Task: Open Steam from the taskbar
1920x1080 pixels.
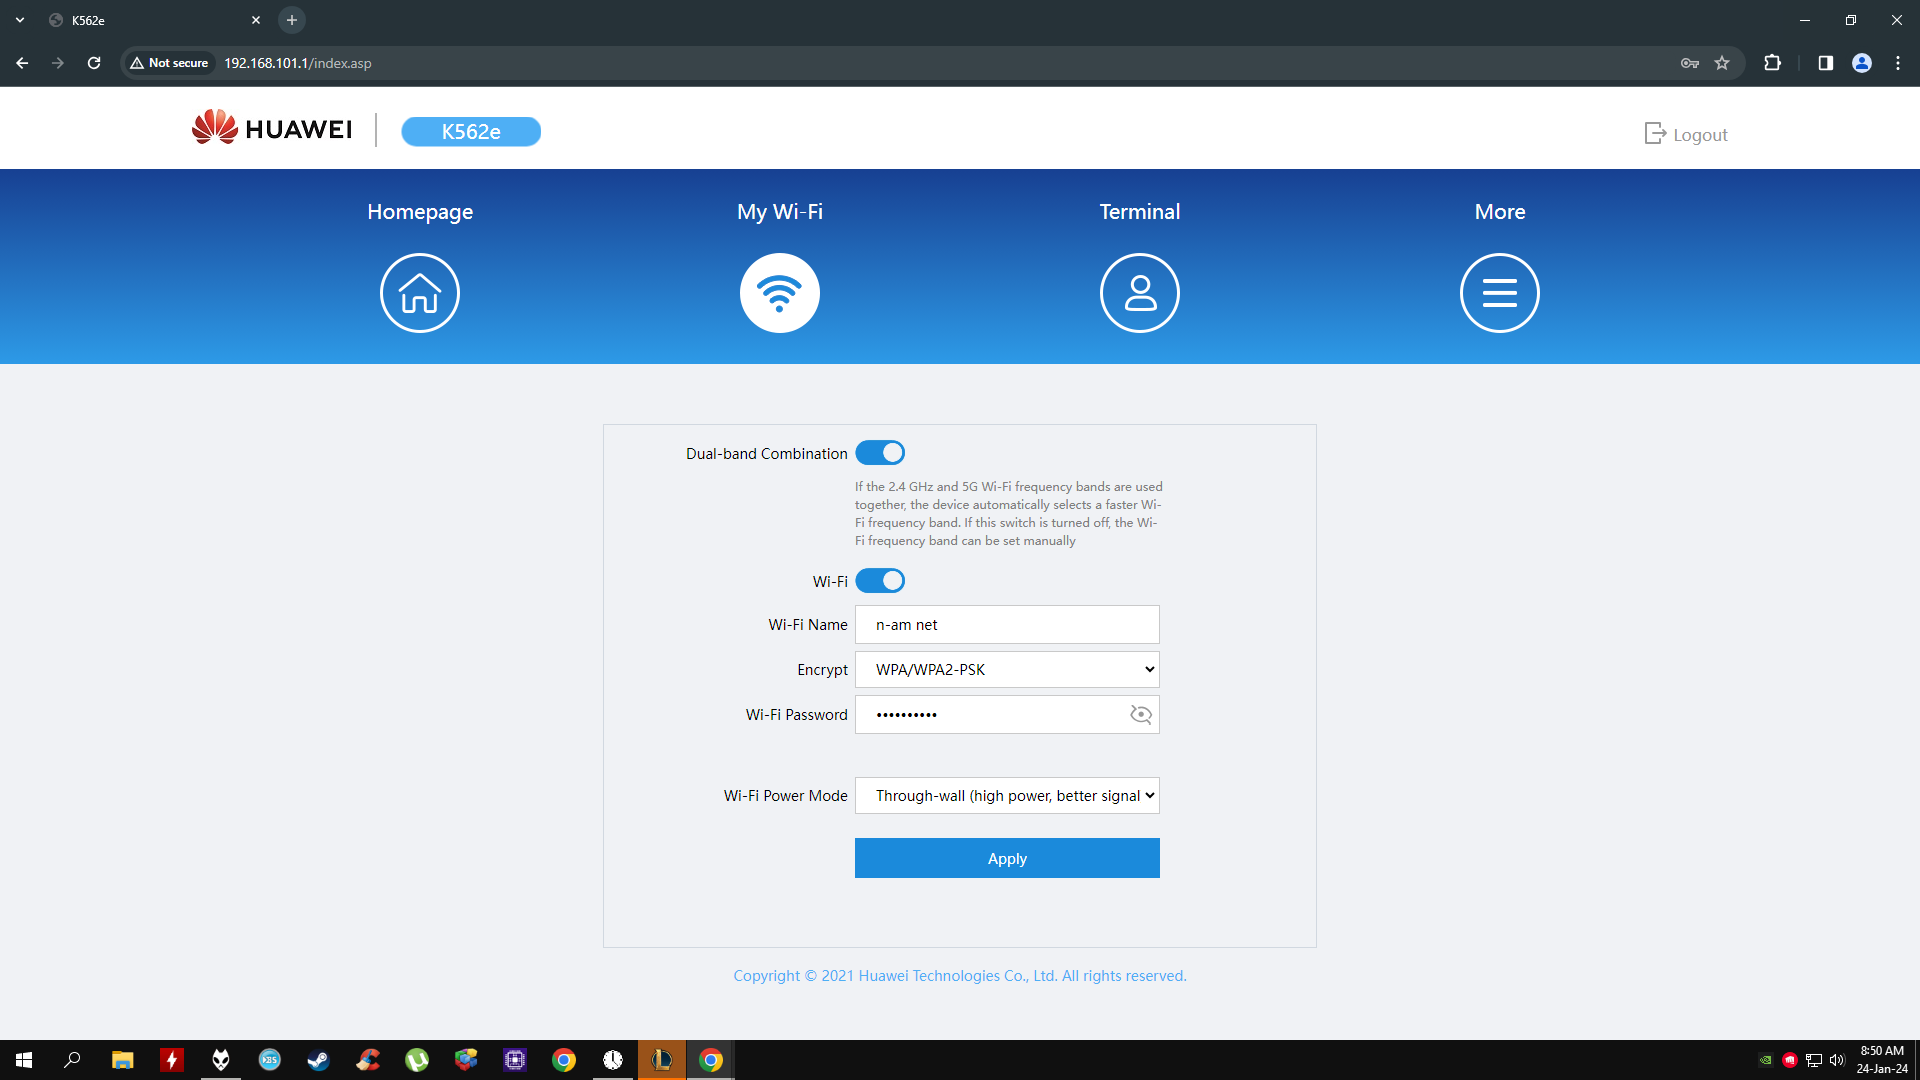Action: pos(318,1060)
